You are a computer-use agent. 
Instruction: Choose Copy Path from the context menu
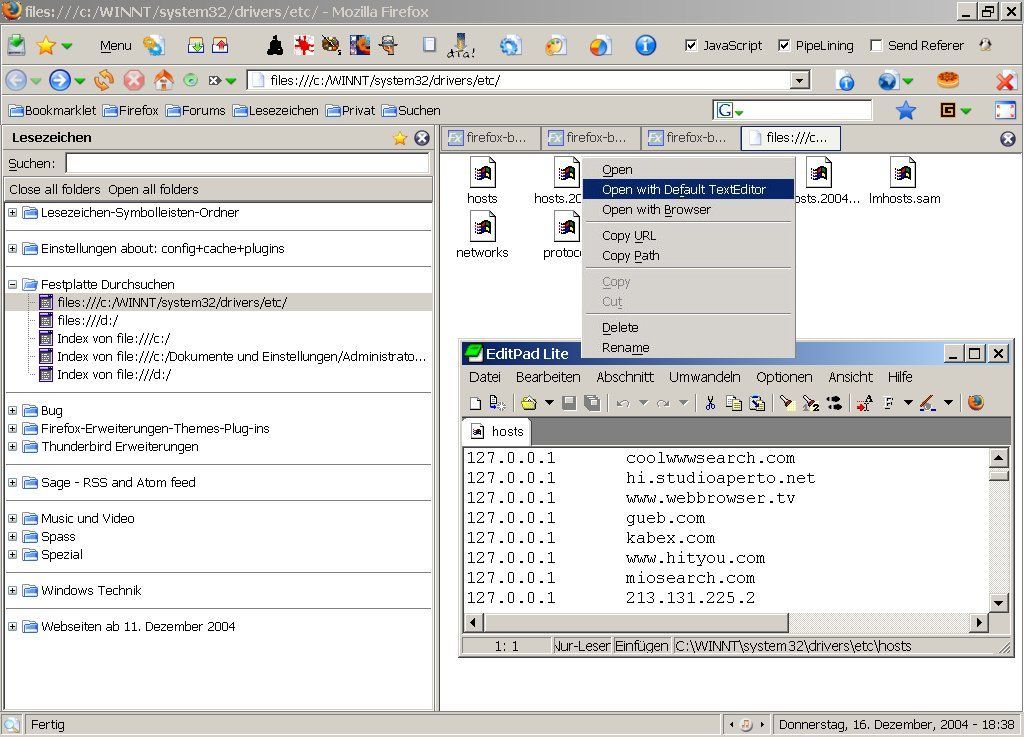[688, 256]
